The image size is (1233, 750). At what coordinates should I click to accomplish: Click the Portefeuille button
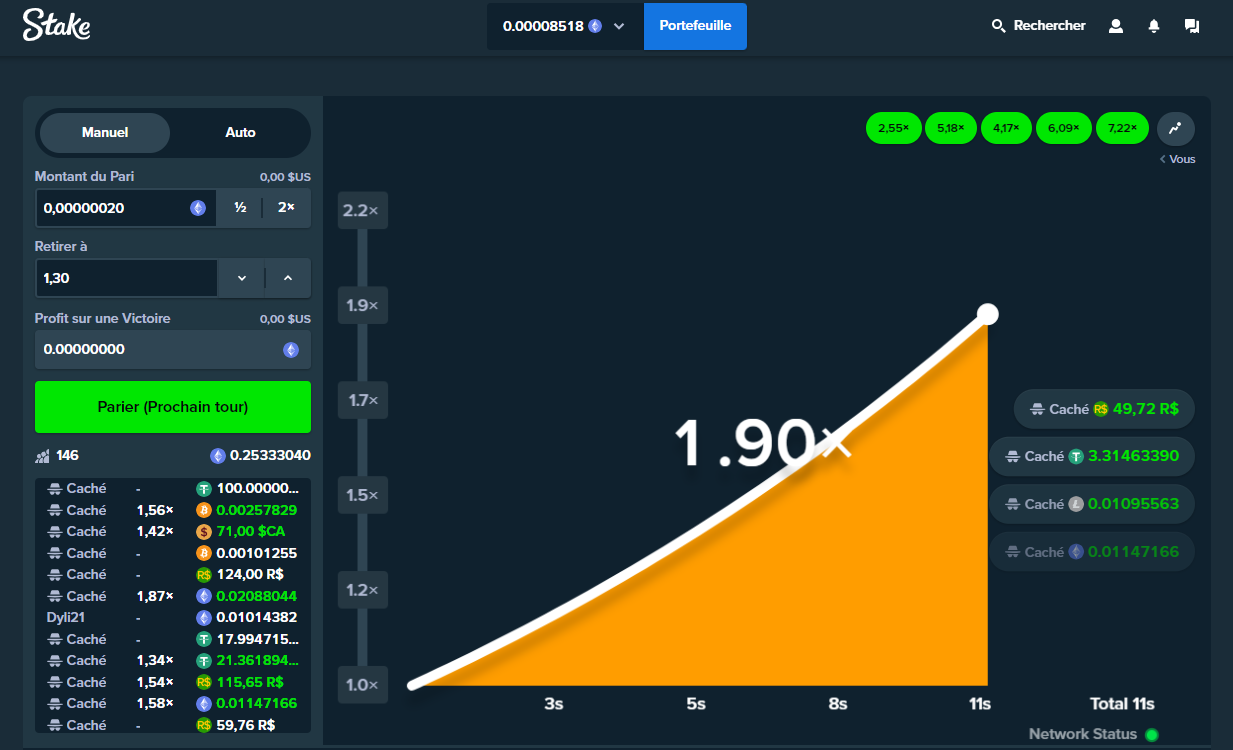[x=695, y=26]
